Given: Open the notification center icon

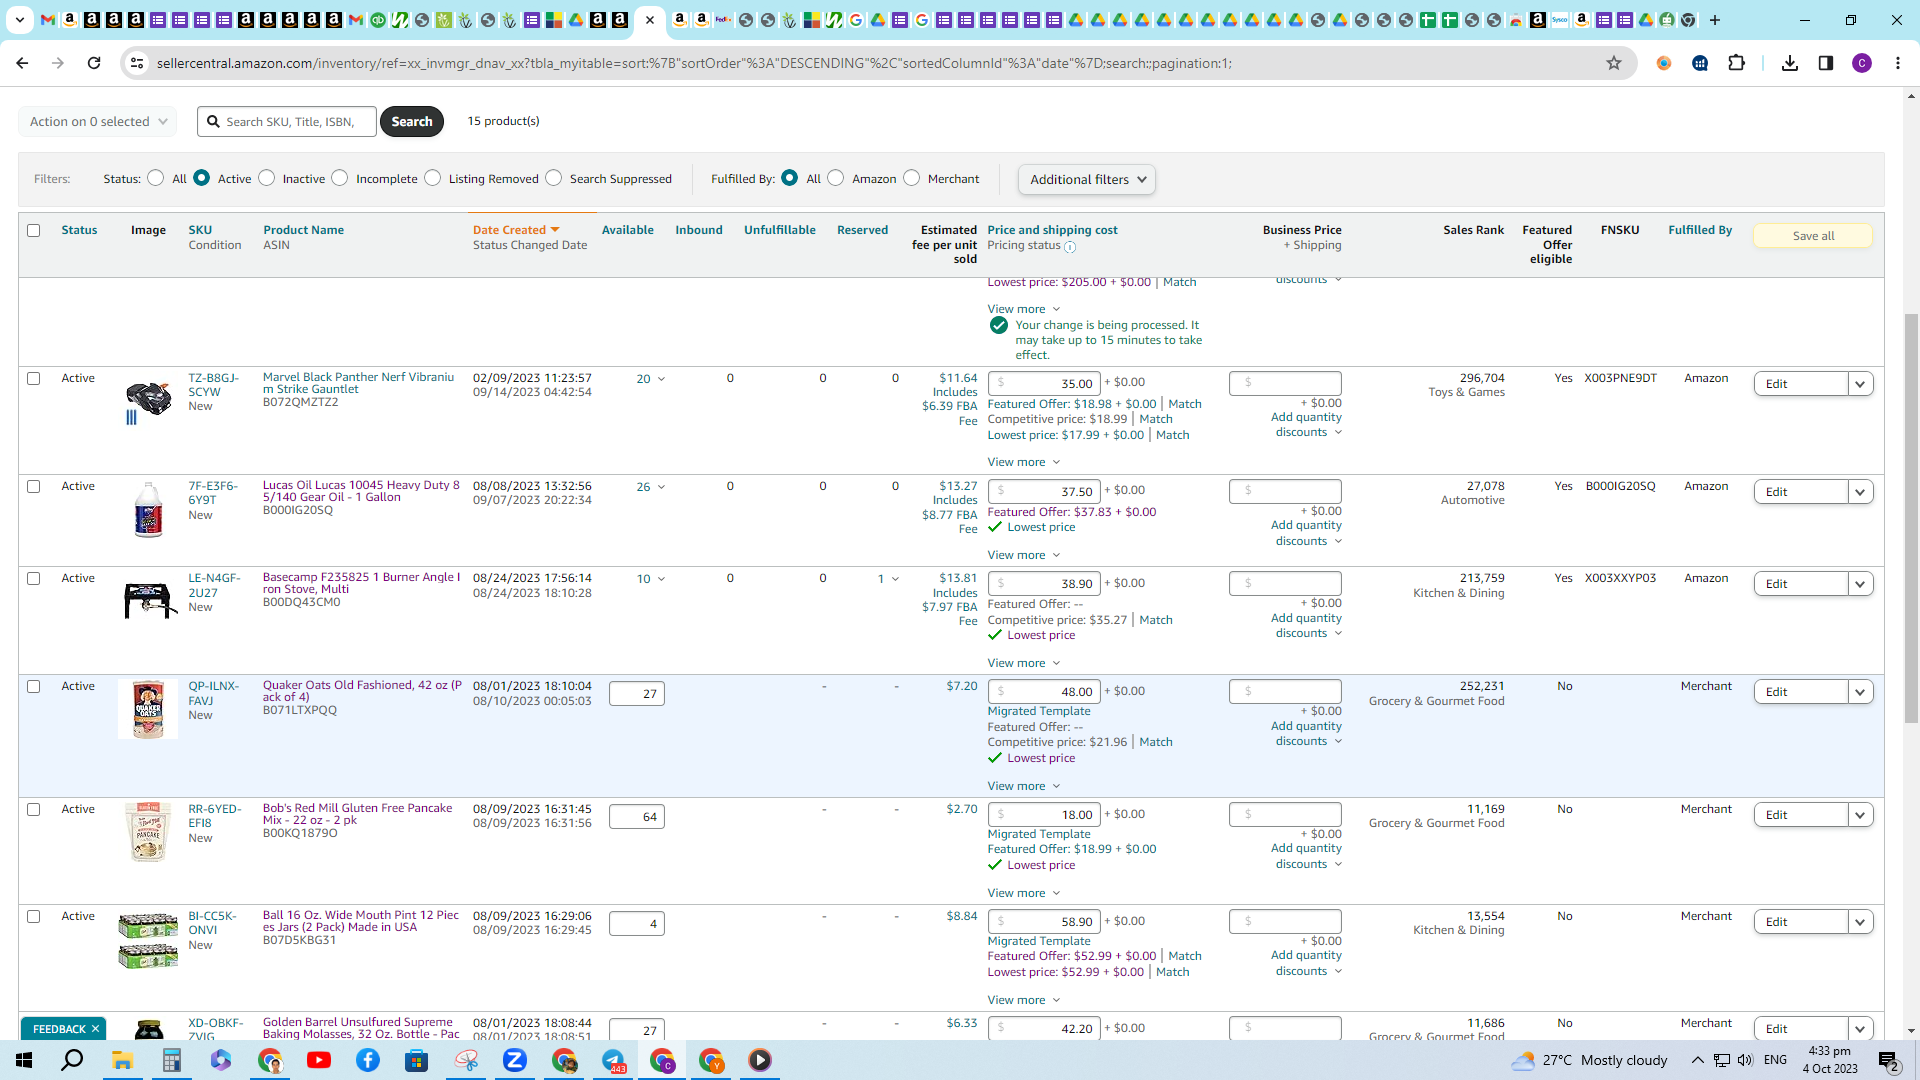Looking at the screenshot, I should (1889, 1061).
